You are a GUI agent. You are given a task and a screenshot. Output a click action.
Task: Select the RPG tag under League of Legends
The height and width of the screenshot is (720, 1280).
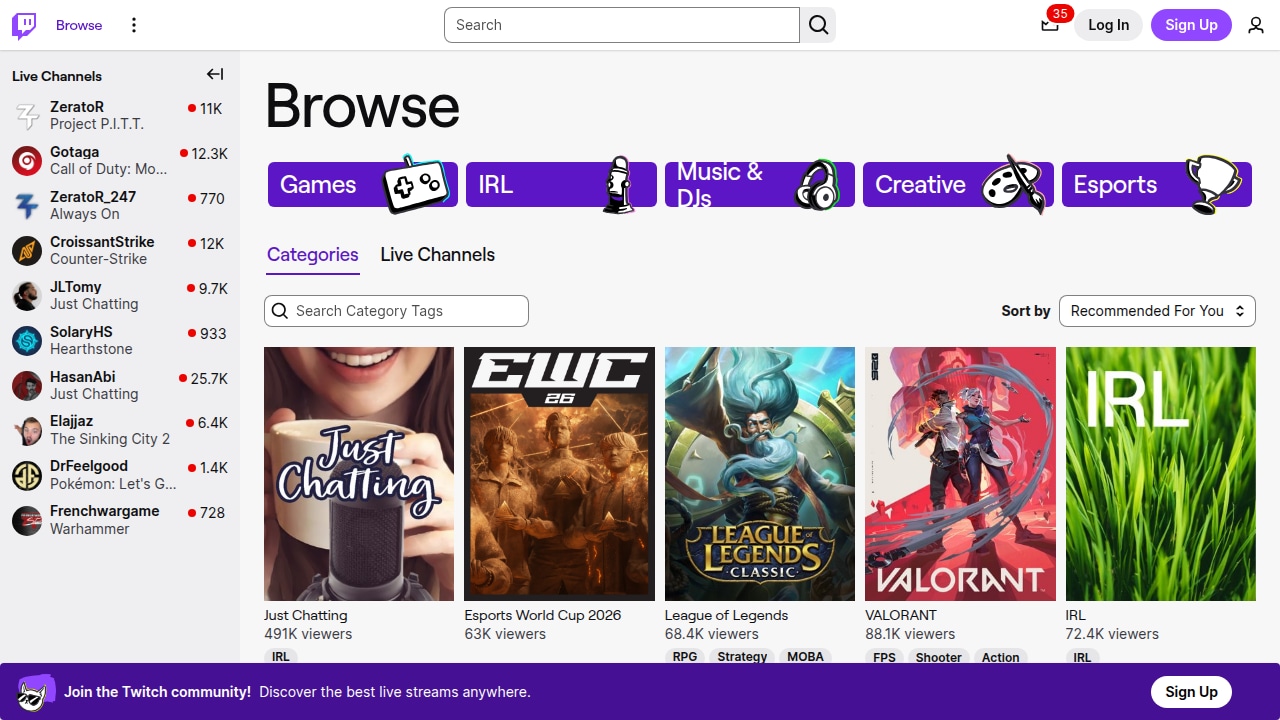(x=685, y=657)
